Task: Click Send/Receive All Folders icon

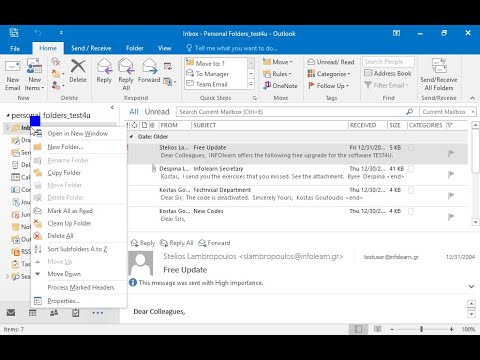Action: click(439, 66)
